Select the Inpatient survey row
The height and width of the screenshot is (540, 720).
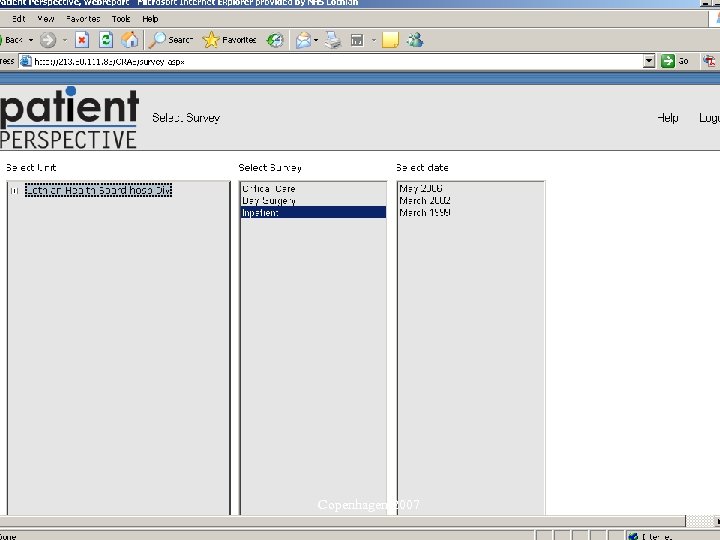(313, 213)
